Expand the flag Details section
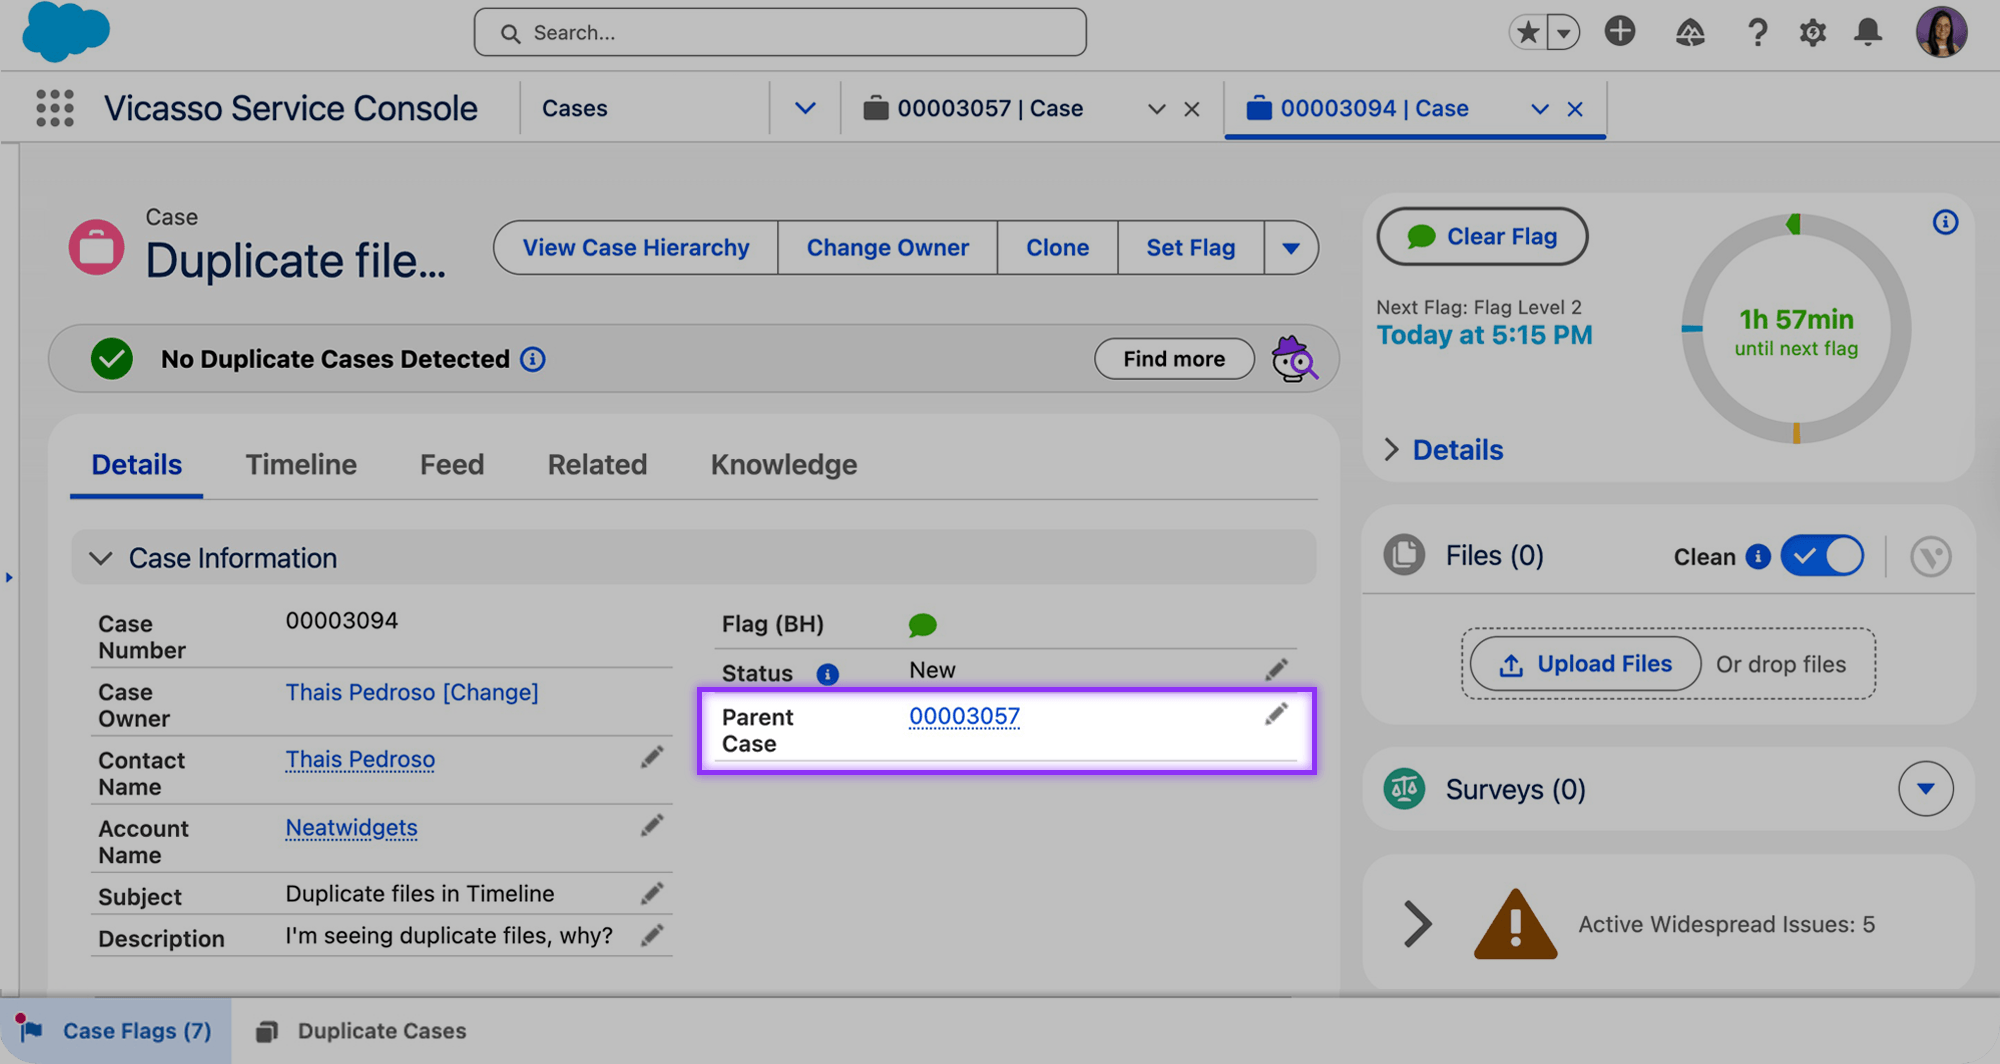 (x=1444, y=450)
